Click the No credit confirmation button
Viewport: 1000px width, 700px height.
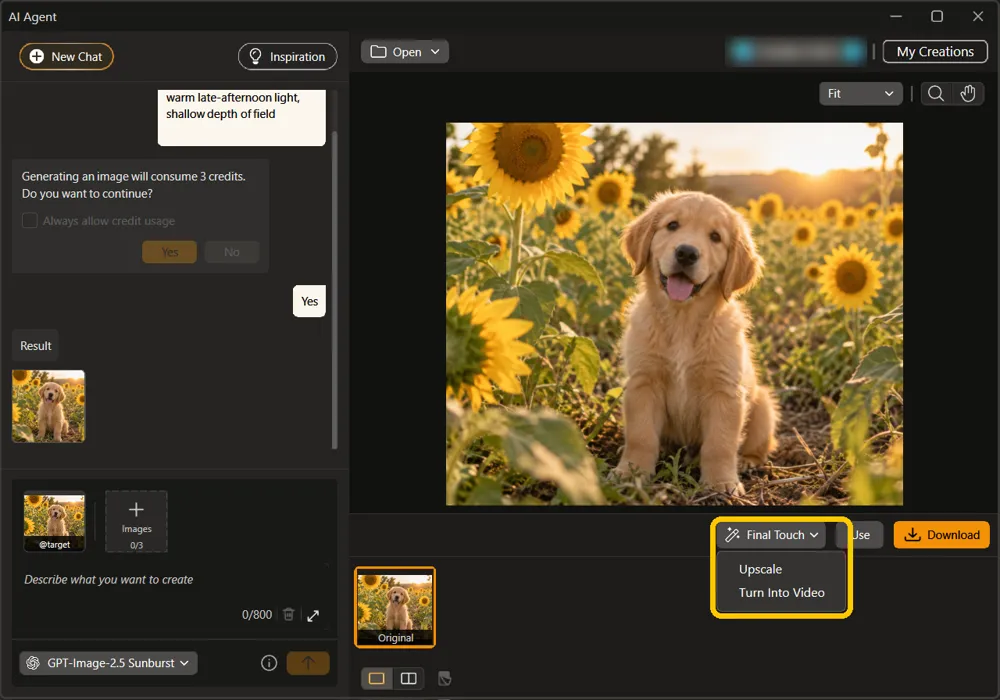(x=232, y=252)
